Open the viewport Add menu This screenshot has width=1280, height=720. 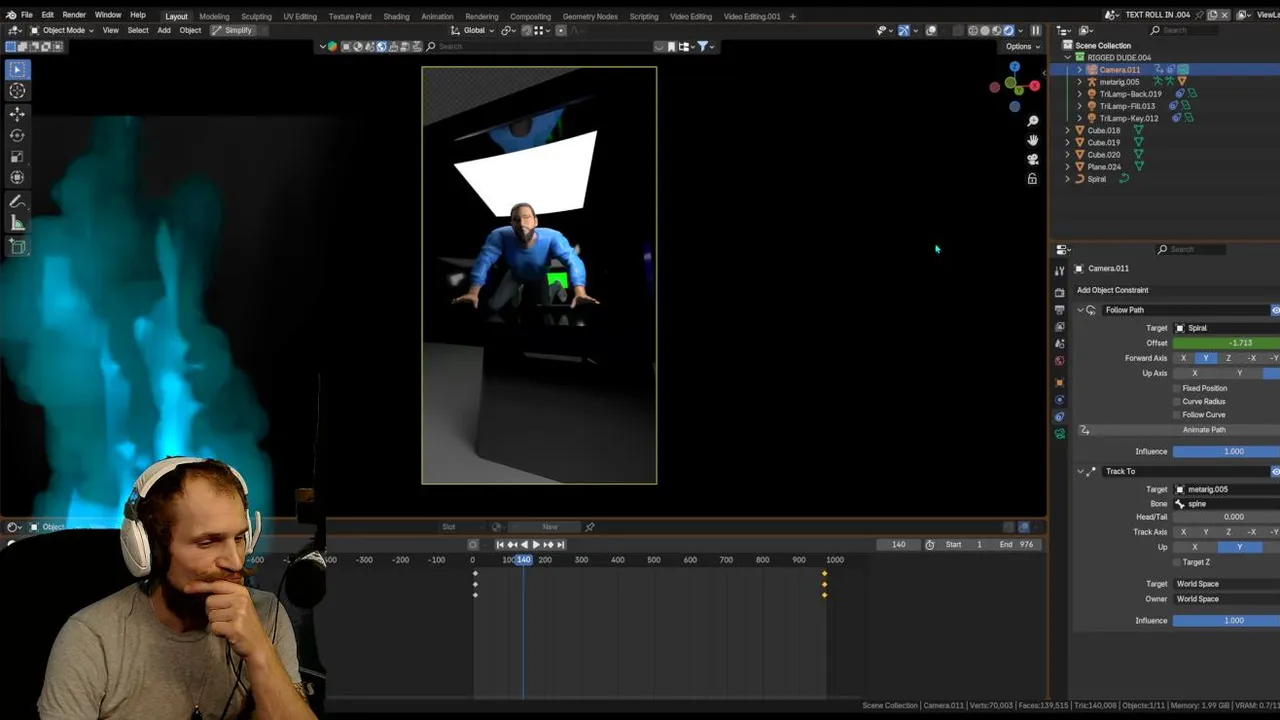click(163, 30)
